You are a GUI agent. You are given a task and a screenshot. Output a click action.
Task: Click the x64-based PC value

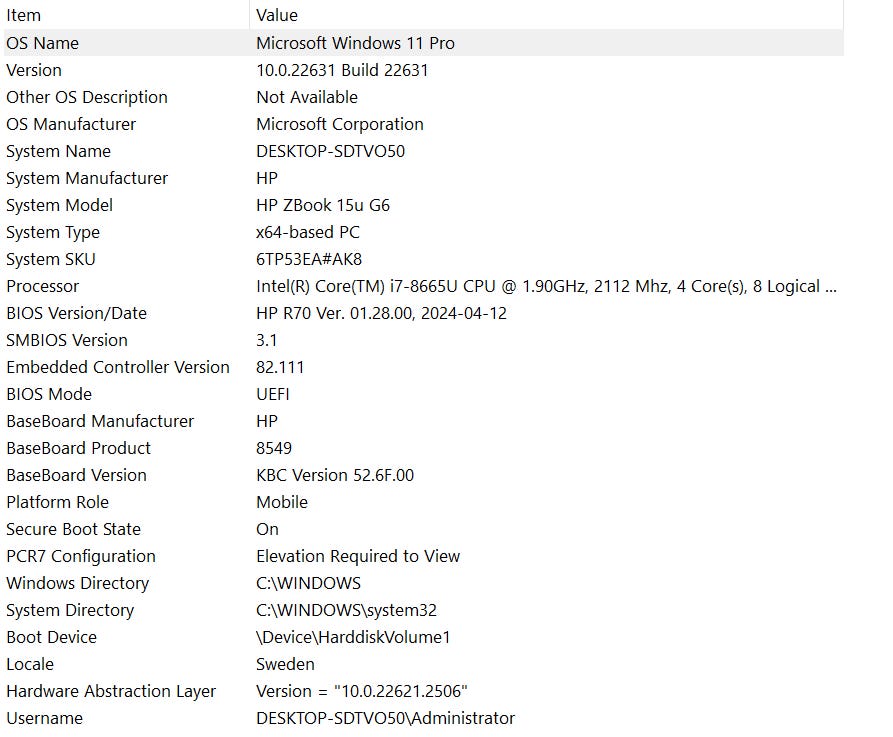pos(308,232)
